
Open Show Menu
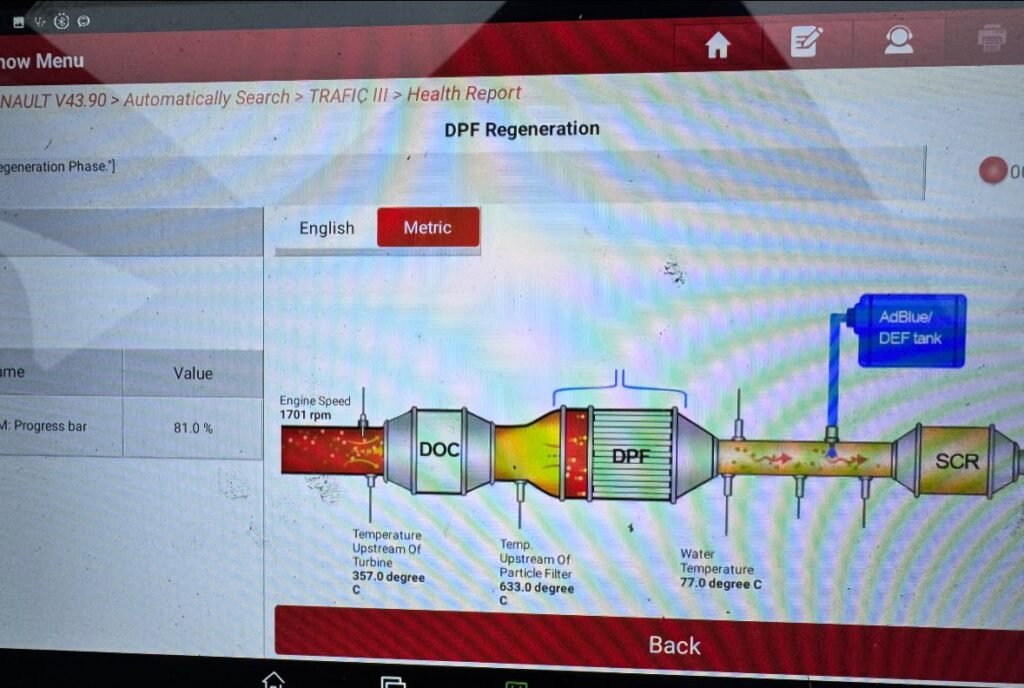[42, 62]
